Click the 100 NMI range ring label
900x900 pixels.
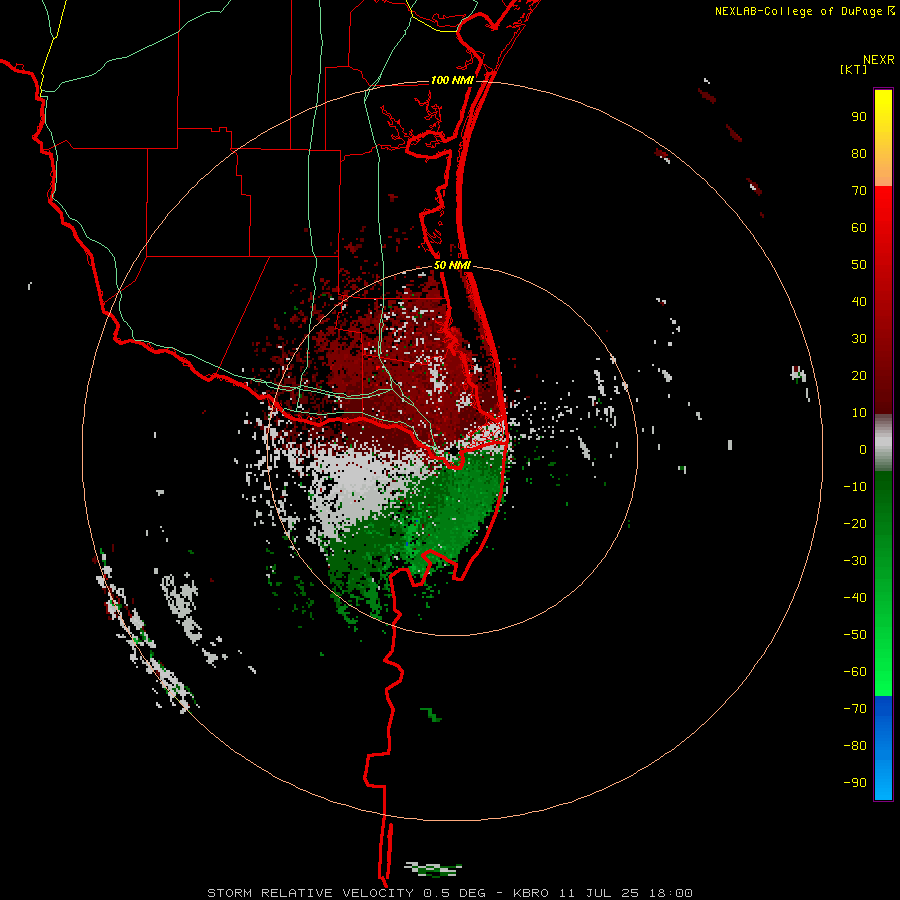pyautogui.click(x=452, y=80)
